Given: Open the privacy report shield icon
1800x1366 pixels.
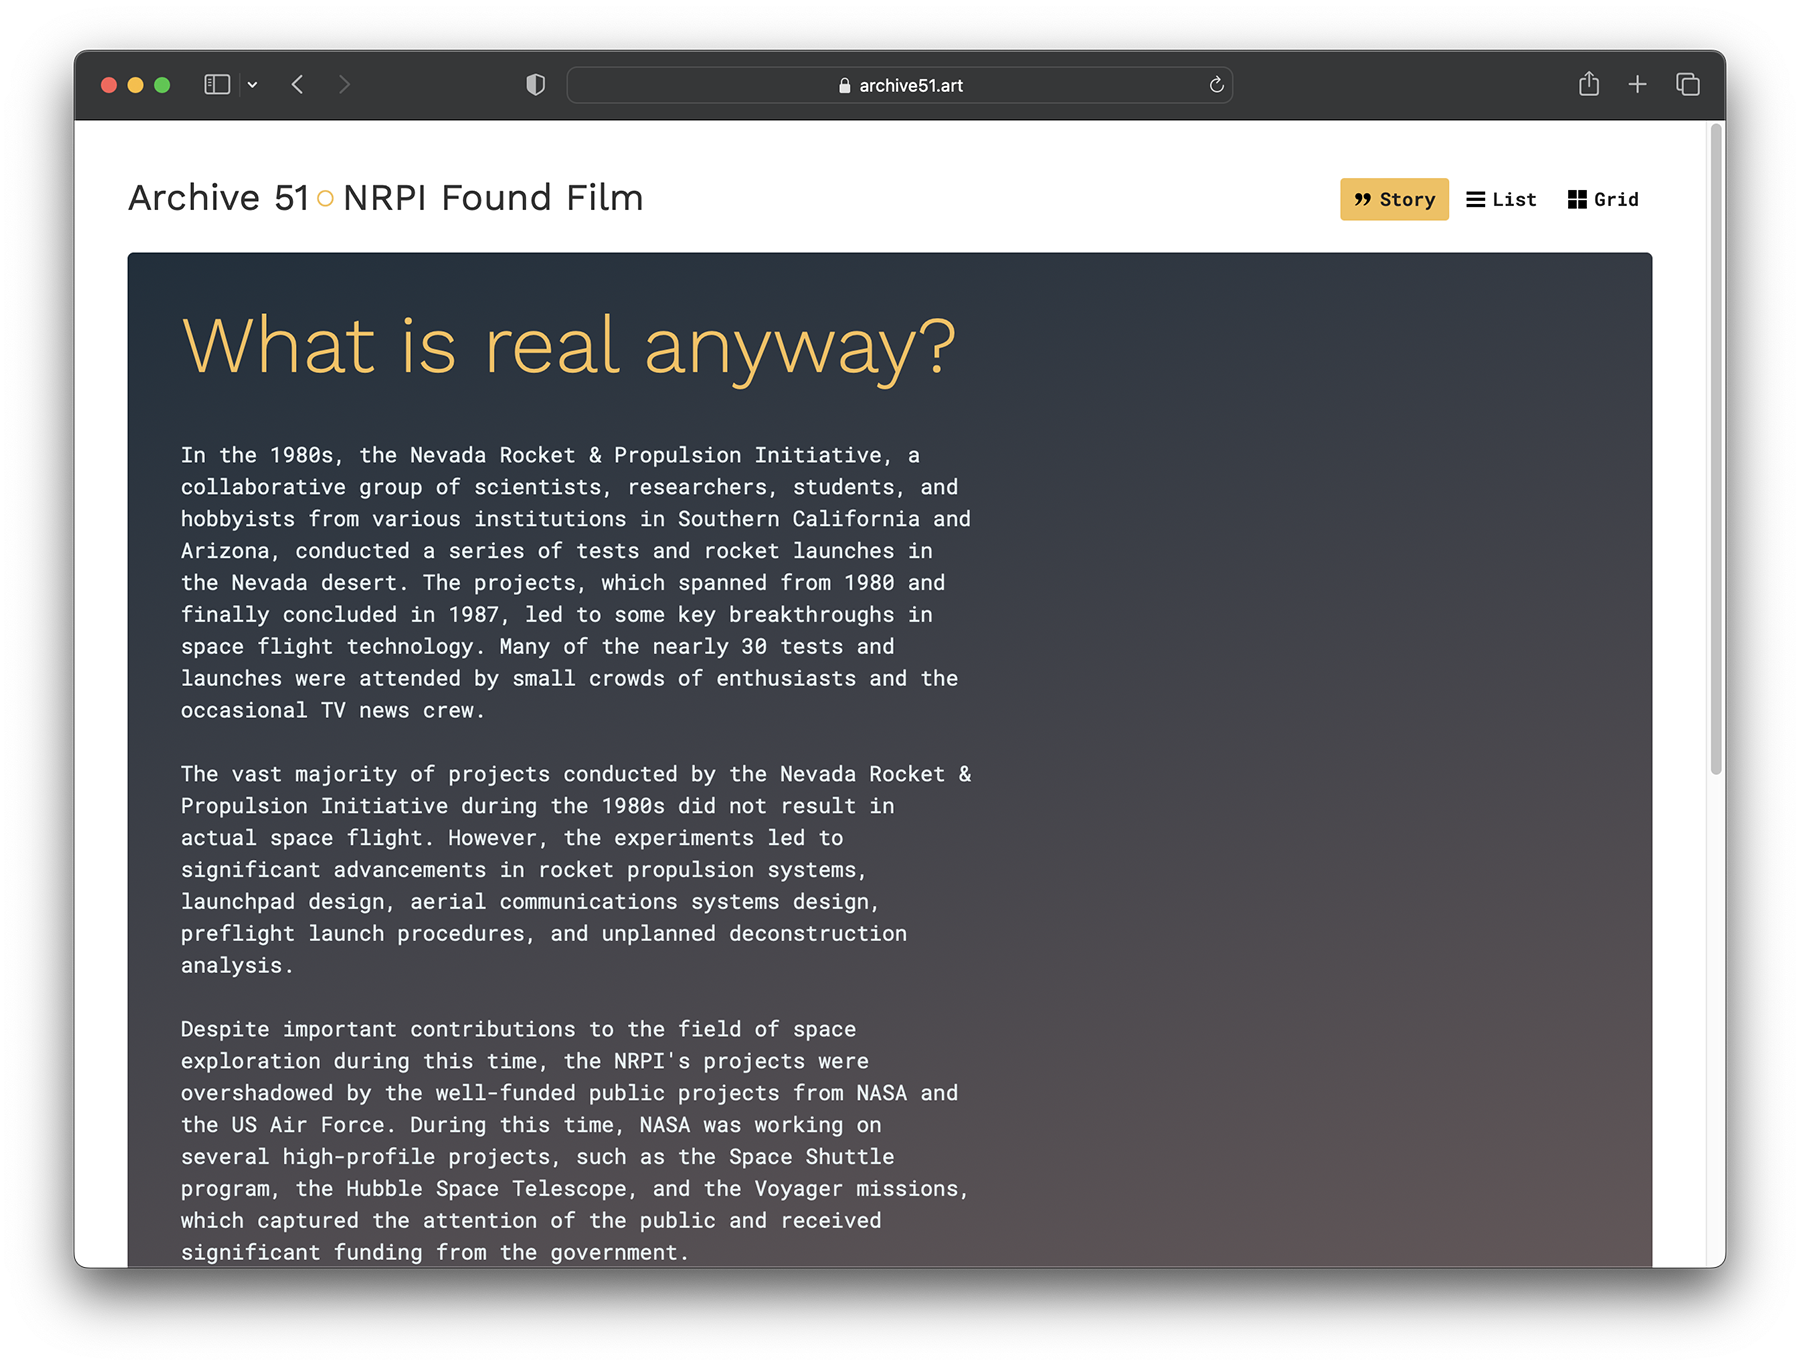Looking at the screenshot, I should [536, 85].
